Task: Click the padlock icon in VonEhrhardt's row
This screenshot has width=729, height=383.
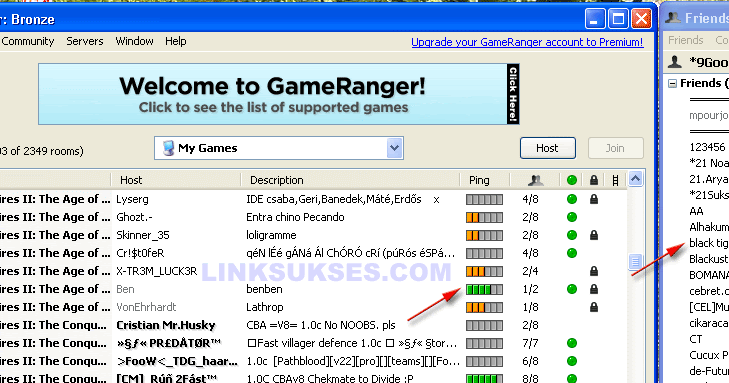Action: click(x=594, y=307)
